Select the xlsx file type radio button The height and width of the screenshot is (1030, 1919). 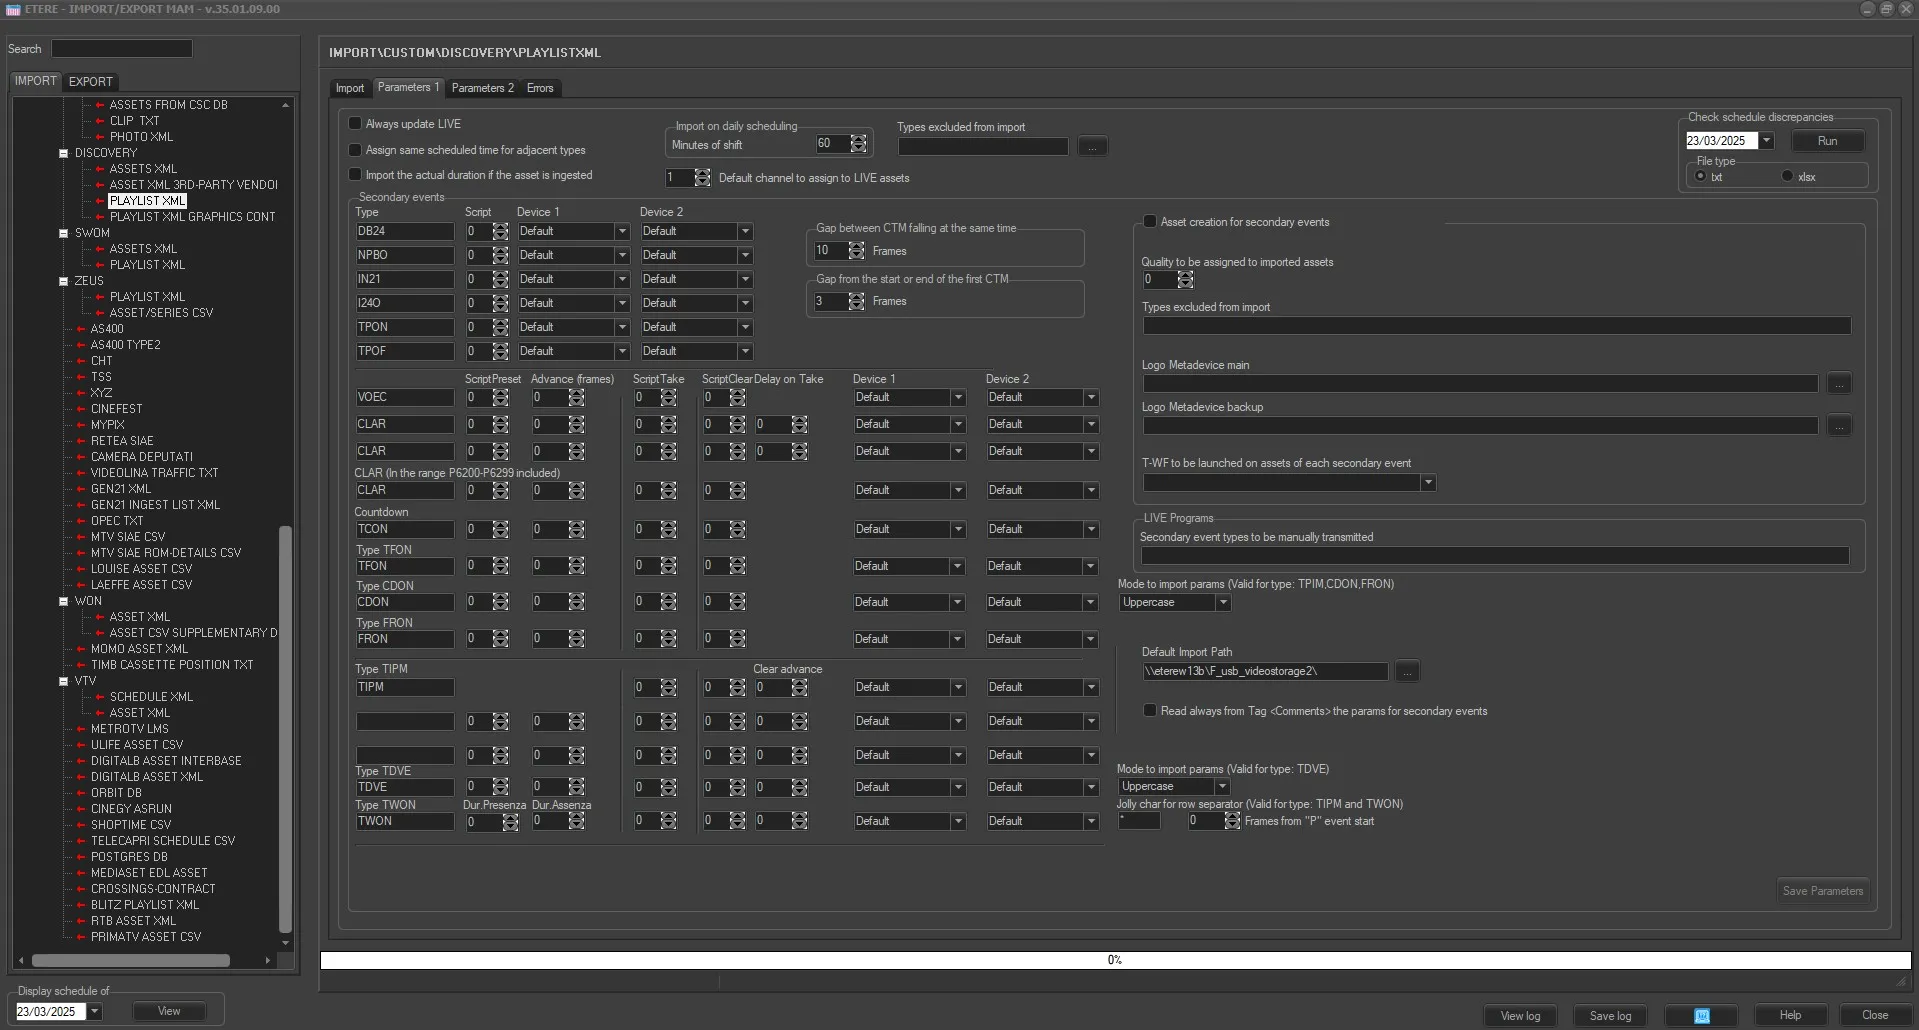(x=1787, y=177)
